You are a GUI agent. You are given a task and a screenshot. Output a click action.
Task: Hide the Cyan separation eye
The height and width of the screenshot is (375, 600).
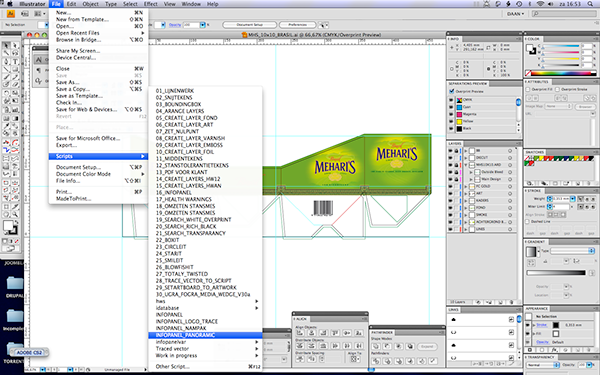[451, 107]
